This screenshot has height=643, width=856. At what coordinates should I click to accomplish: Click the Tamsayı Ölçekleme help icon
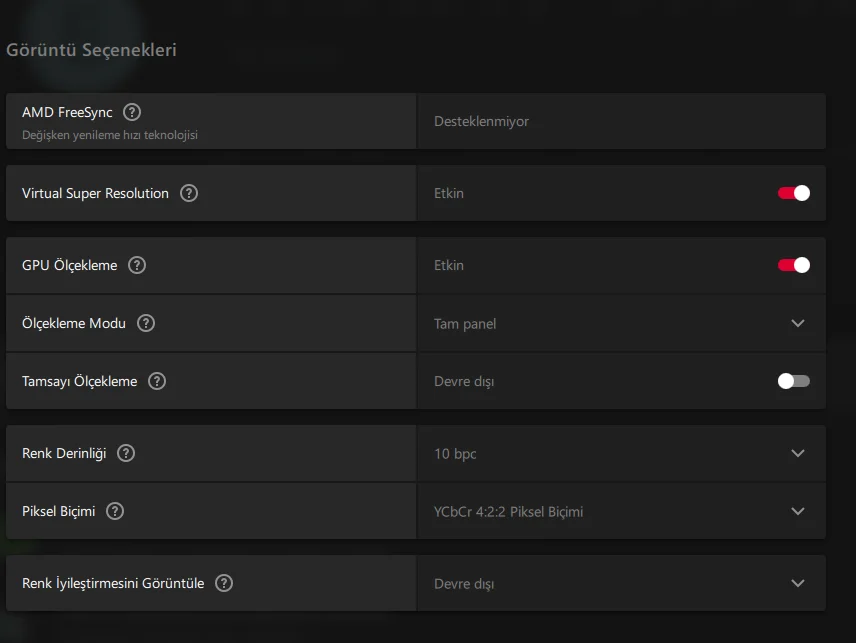(x=157, y=381)
